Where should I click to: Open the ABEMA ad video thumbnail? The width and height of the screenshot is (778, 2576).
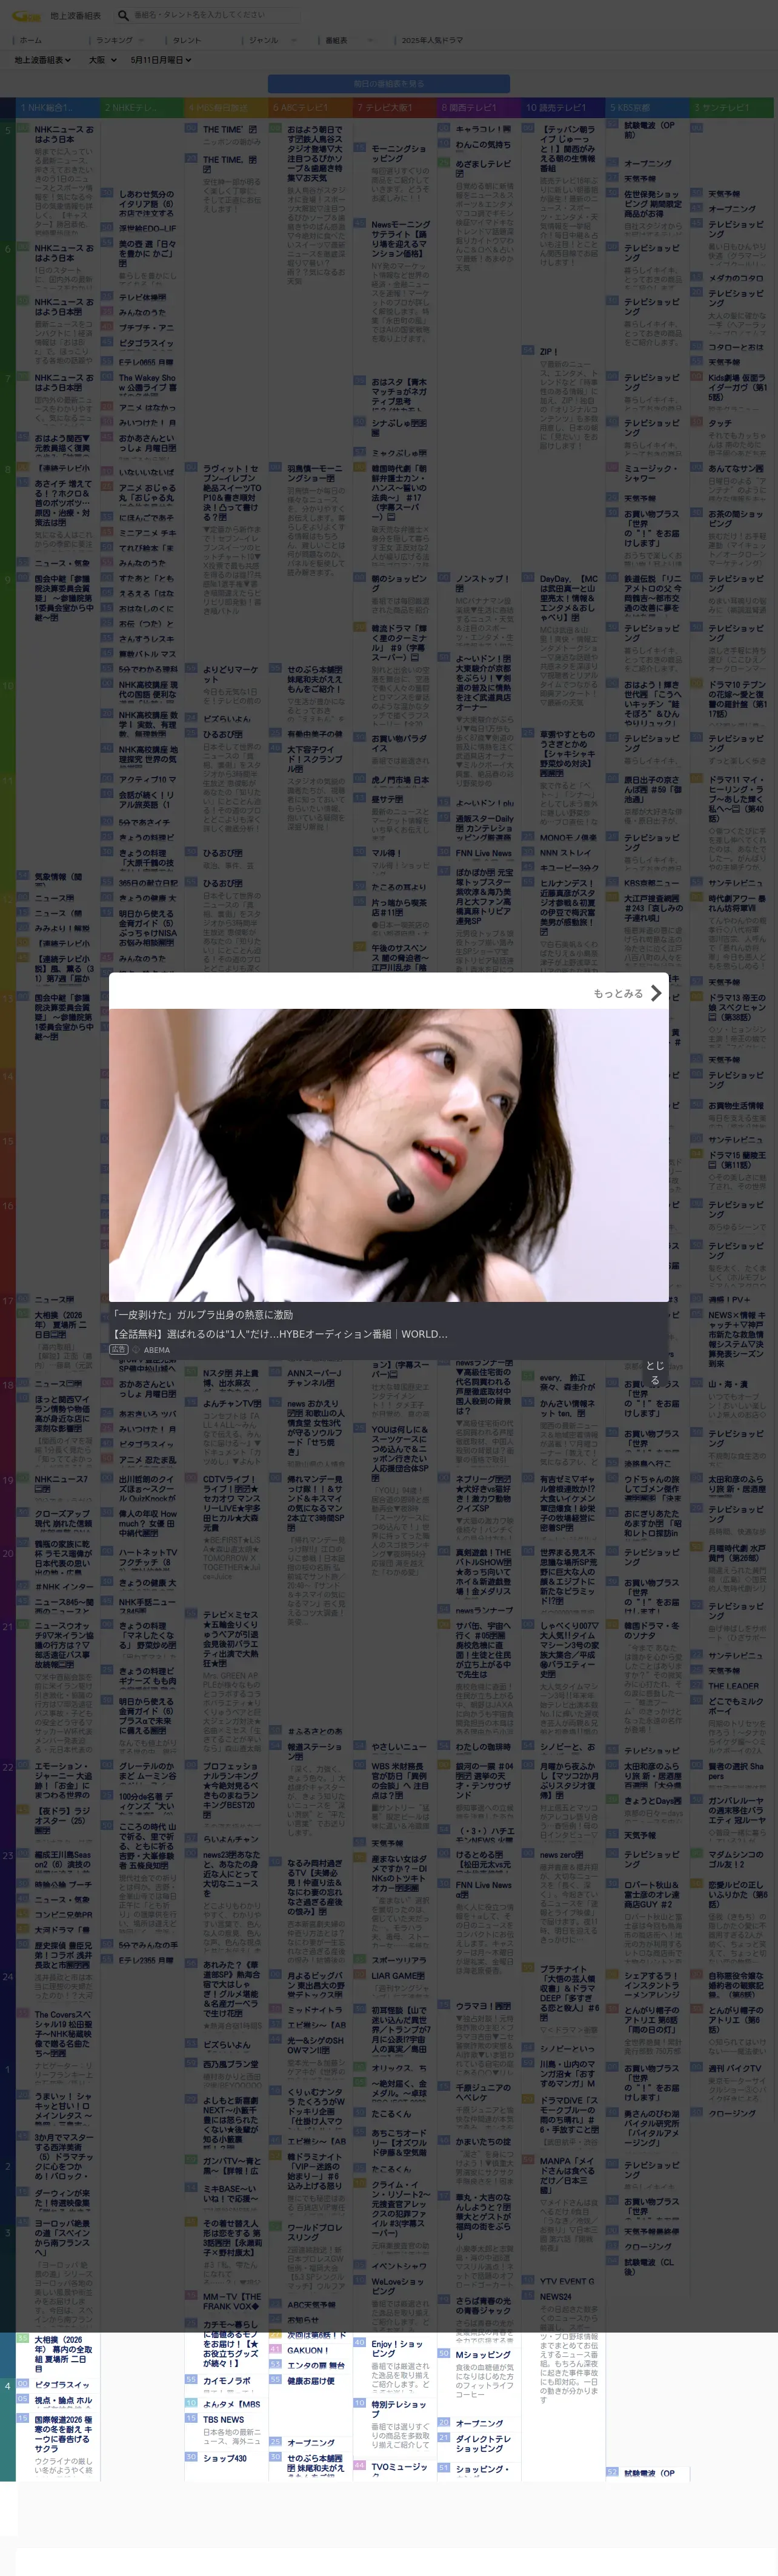389,1155
